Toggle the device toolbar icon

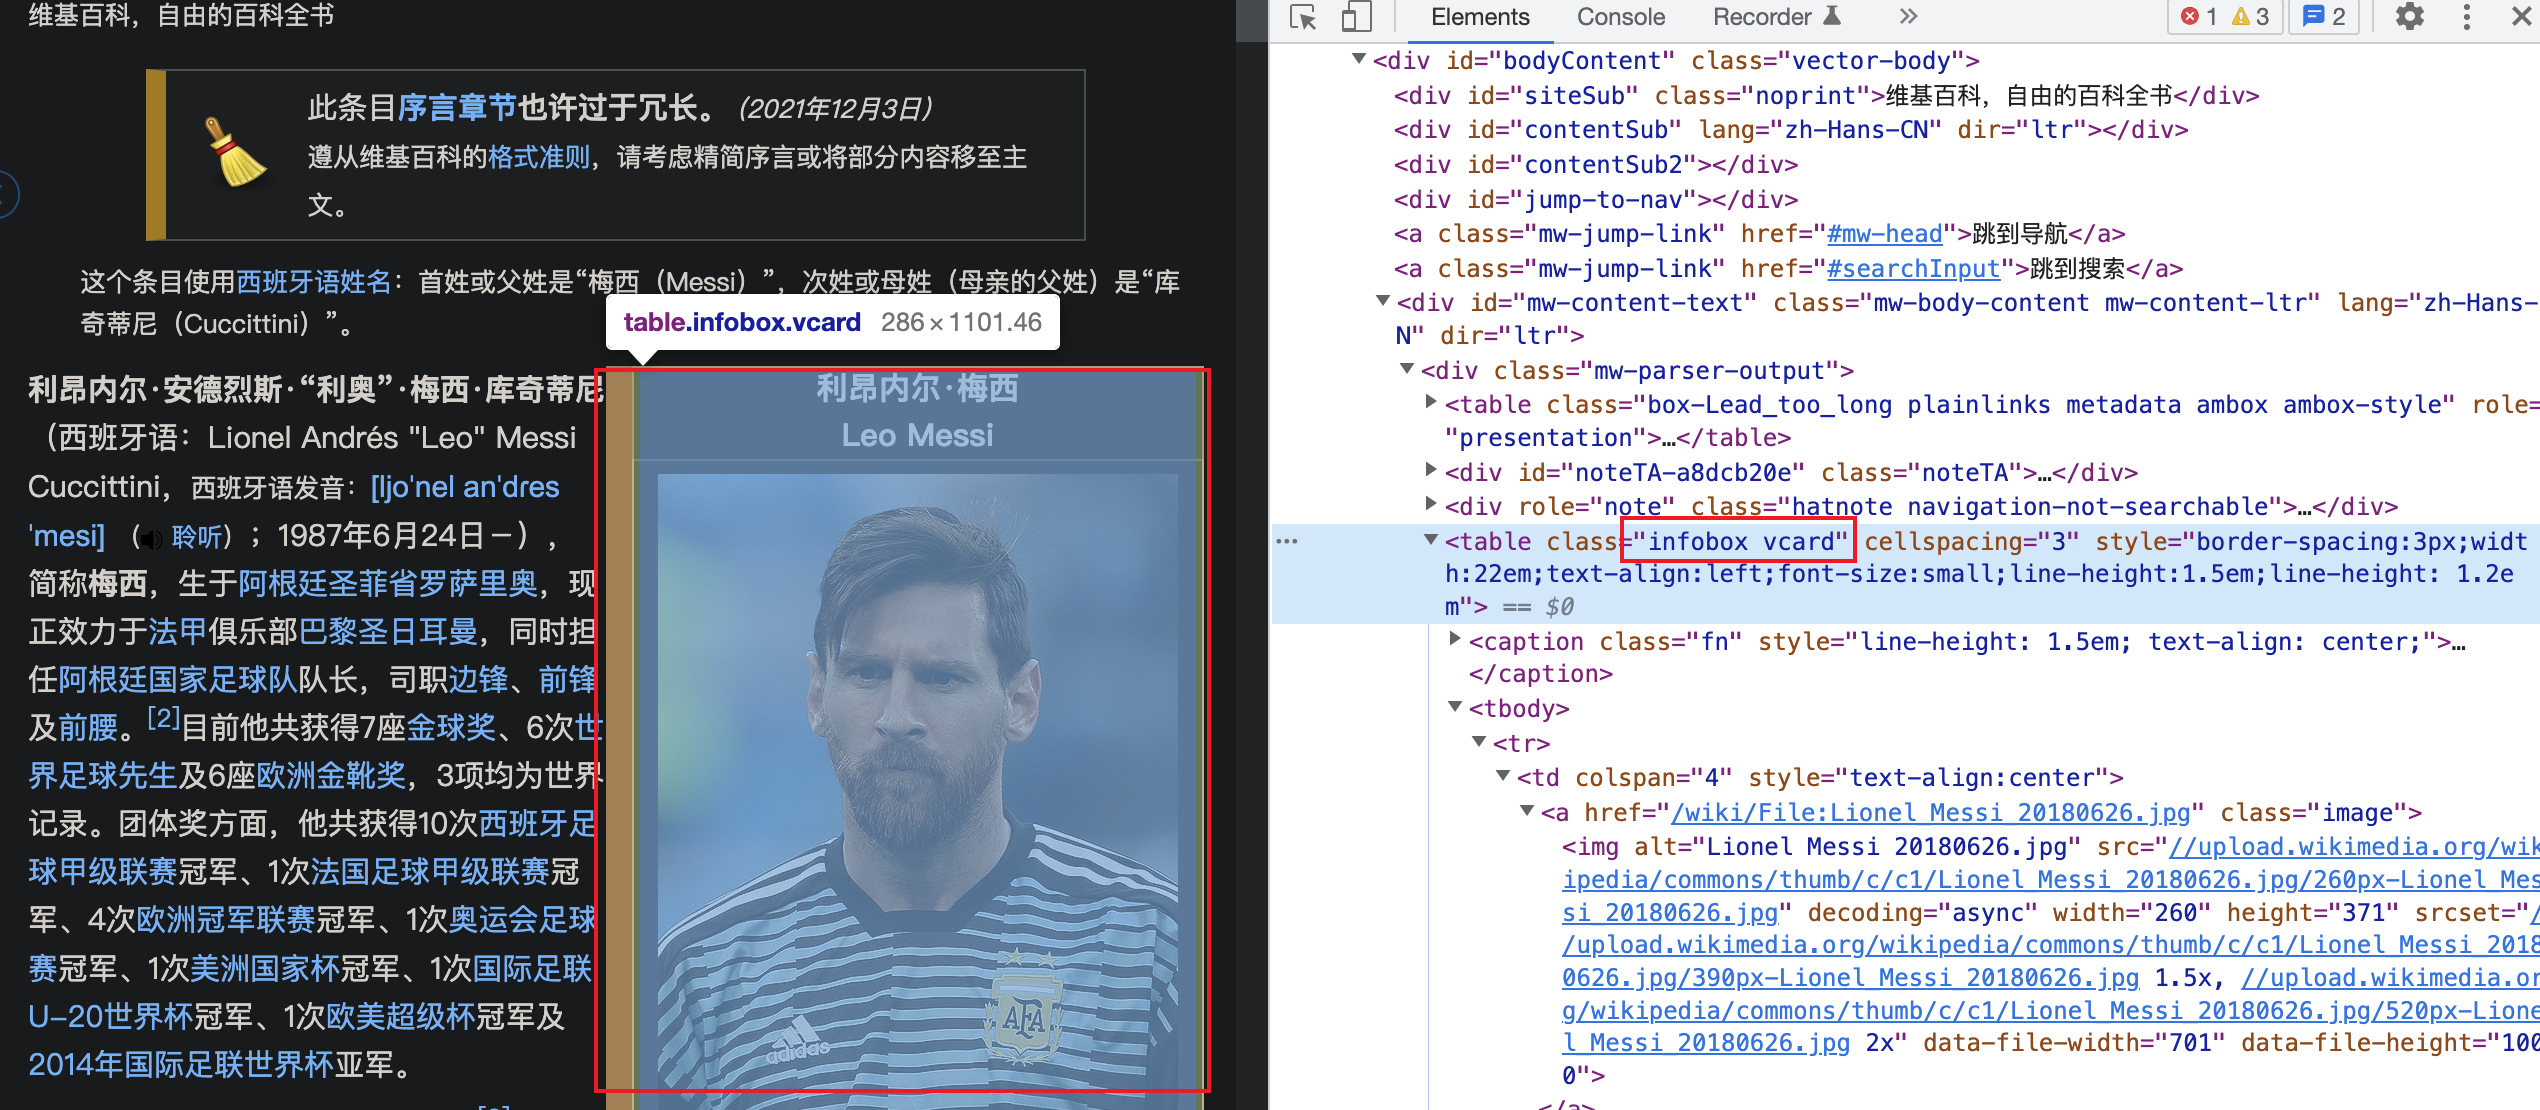pos(1356,17)
